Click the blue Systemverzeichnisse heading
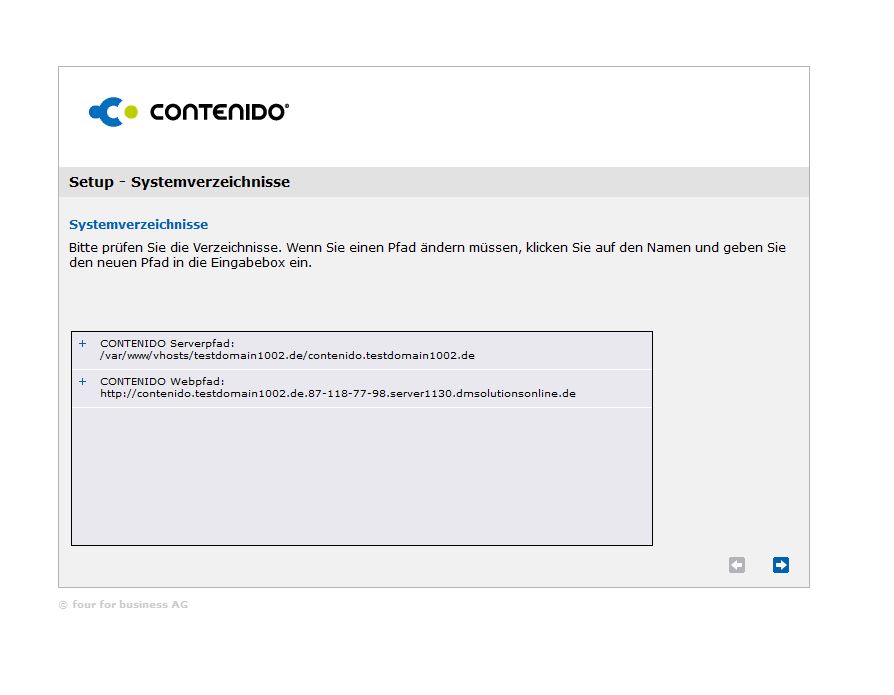Viewport: 894px width, 695px height. [x=139, y=224]
